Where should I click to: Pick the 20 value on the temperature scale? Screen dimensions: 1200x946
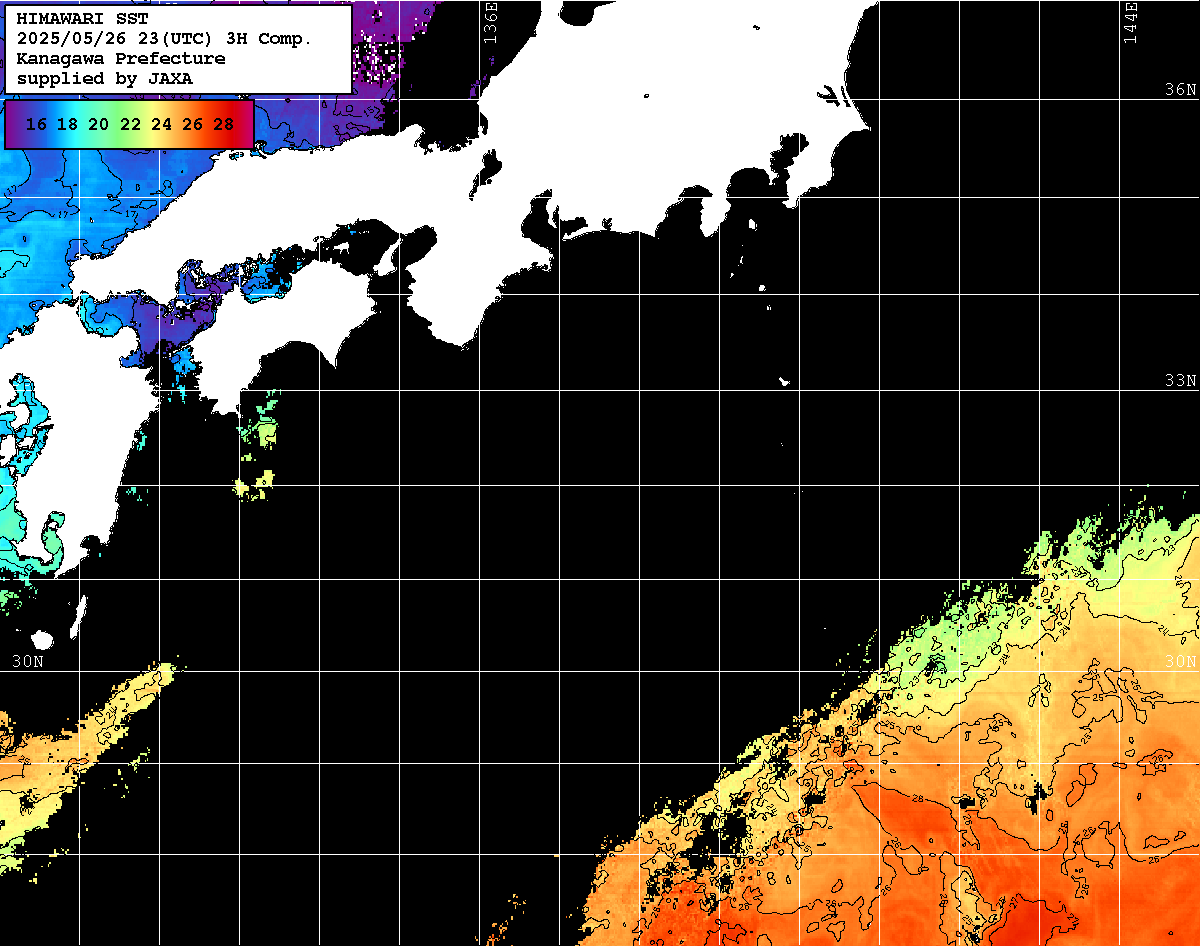coord(99,124)
